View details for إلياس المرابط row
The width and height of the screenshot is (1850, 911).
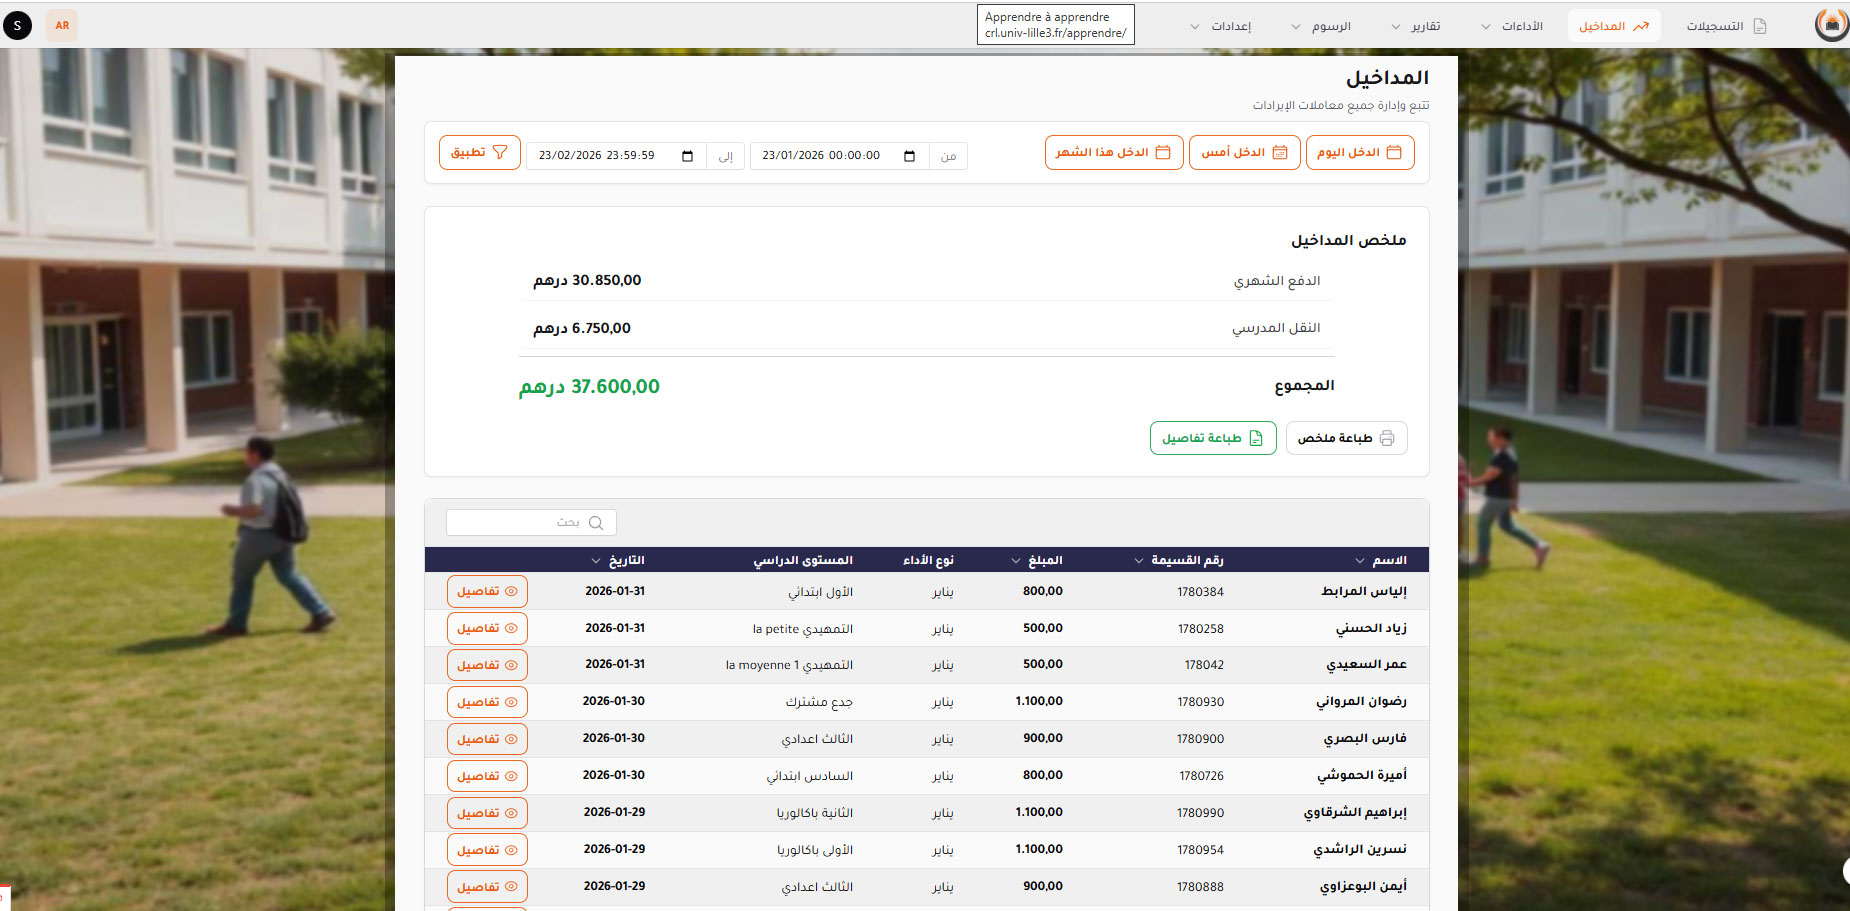pos(487,591)
